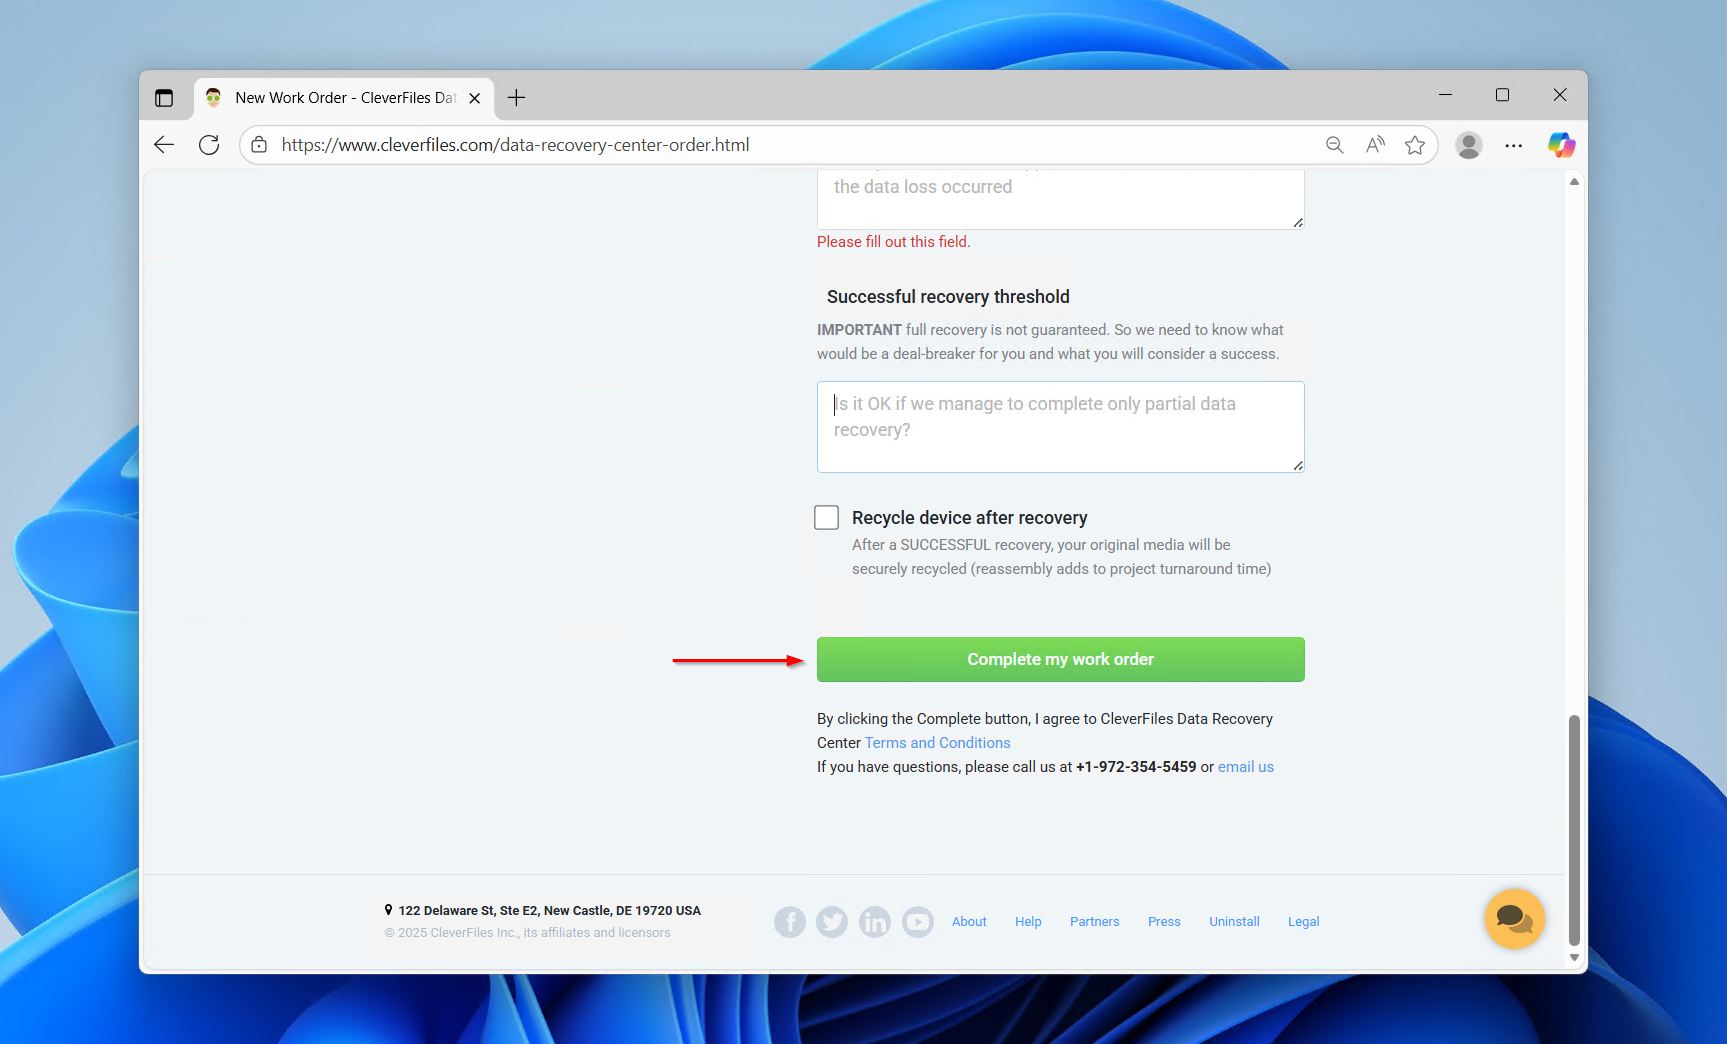
Task: Focus the partial data recovery text area
Action: [x=1060, y=426]
